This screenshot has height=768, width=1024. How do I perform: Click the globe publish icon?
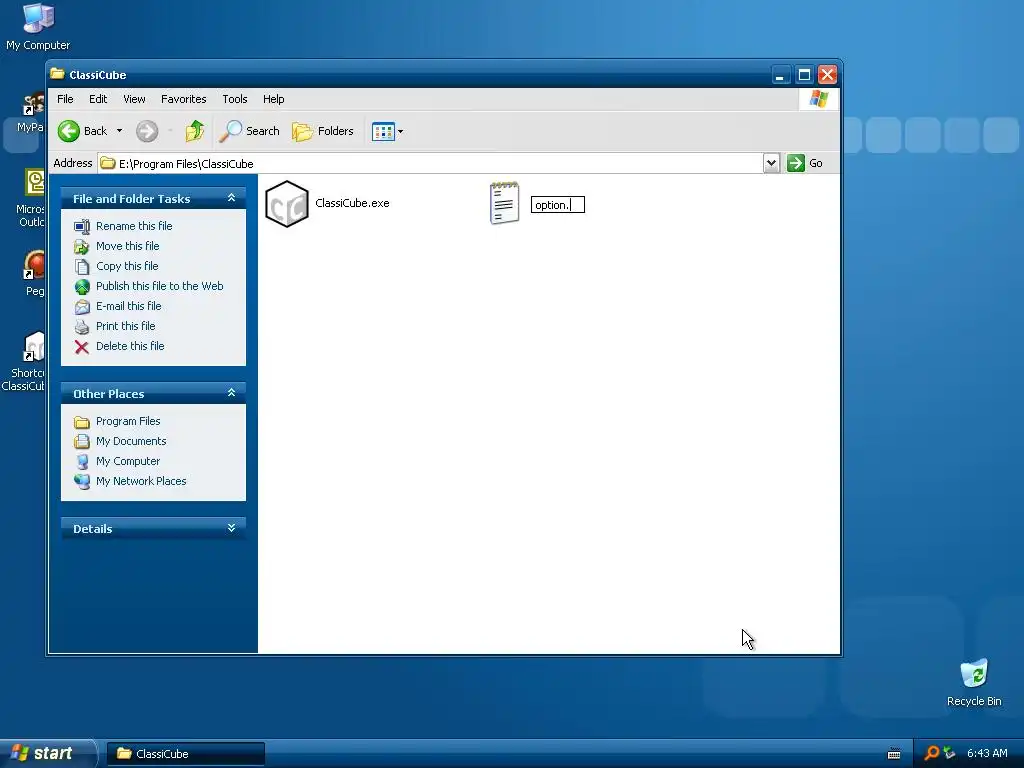click(x=82, y=287)
